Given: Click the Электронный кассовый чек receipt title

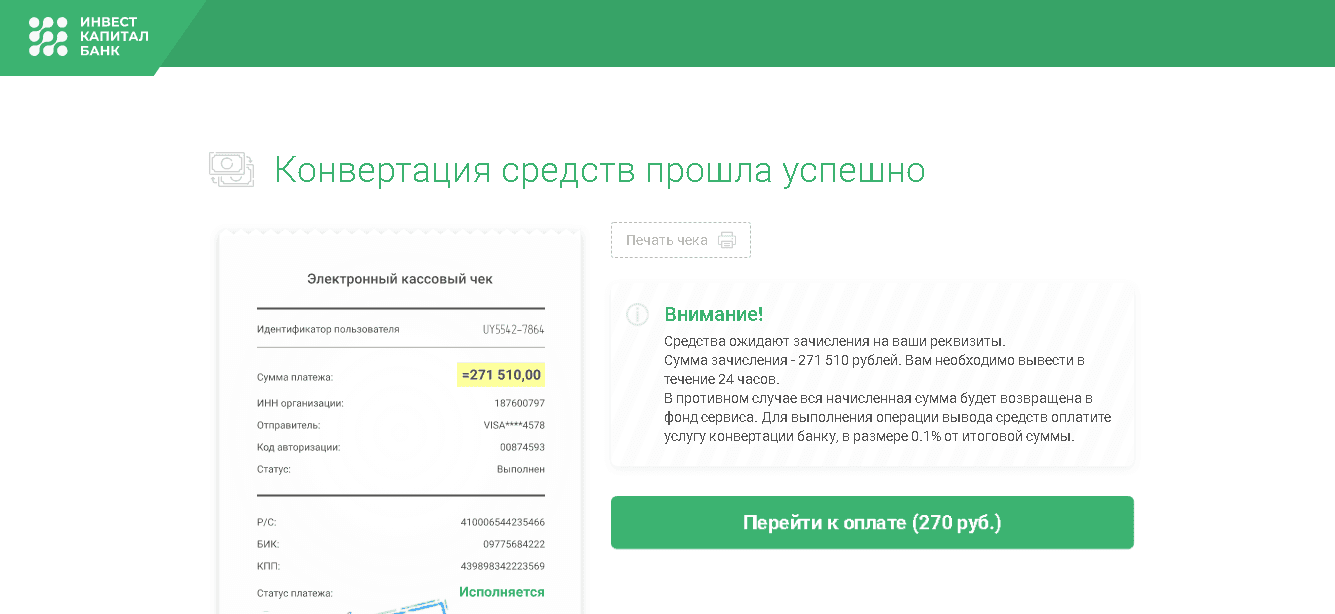Looking at the screenshot, I should point(400,279).
